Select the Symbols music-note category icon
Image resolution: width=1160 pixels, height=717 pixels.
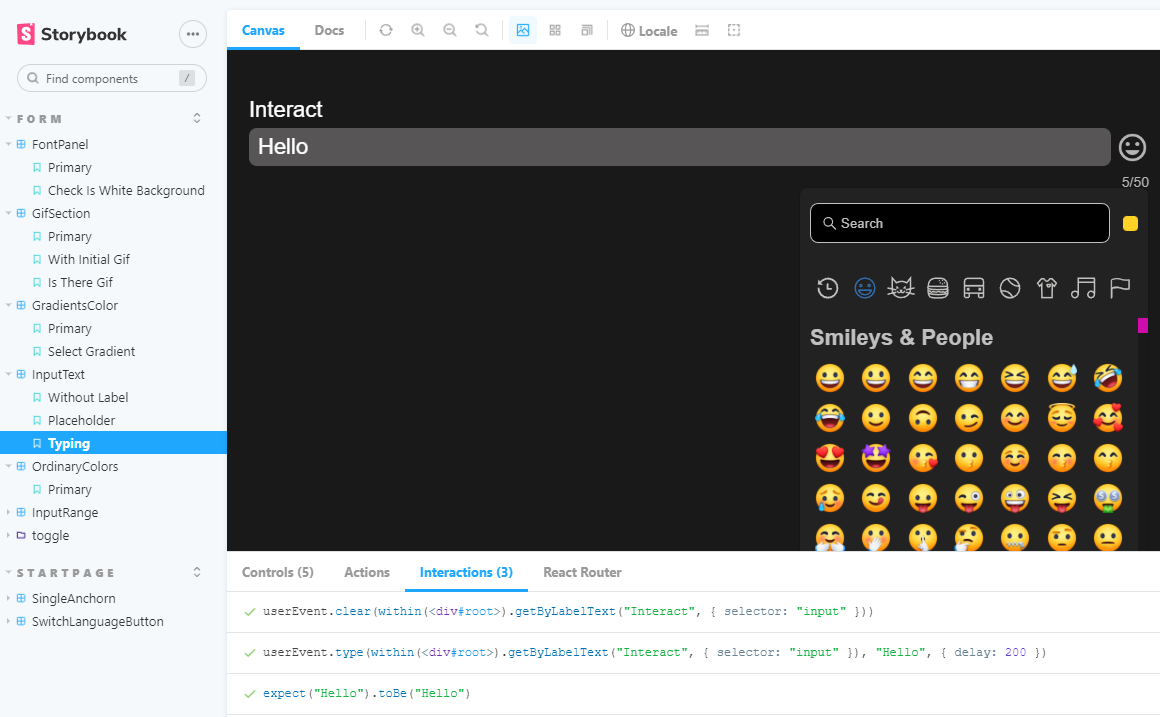pyautogui.click(x=1083, y=288)
